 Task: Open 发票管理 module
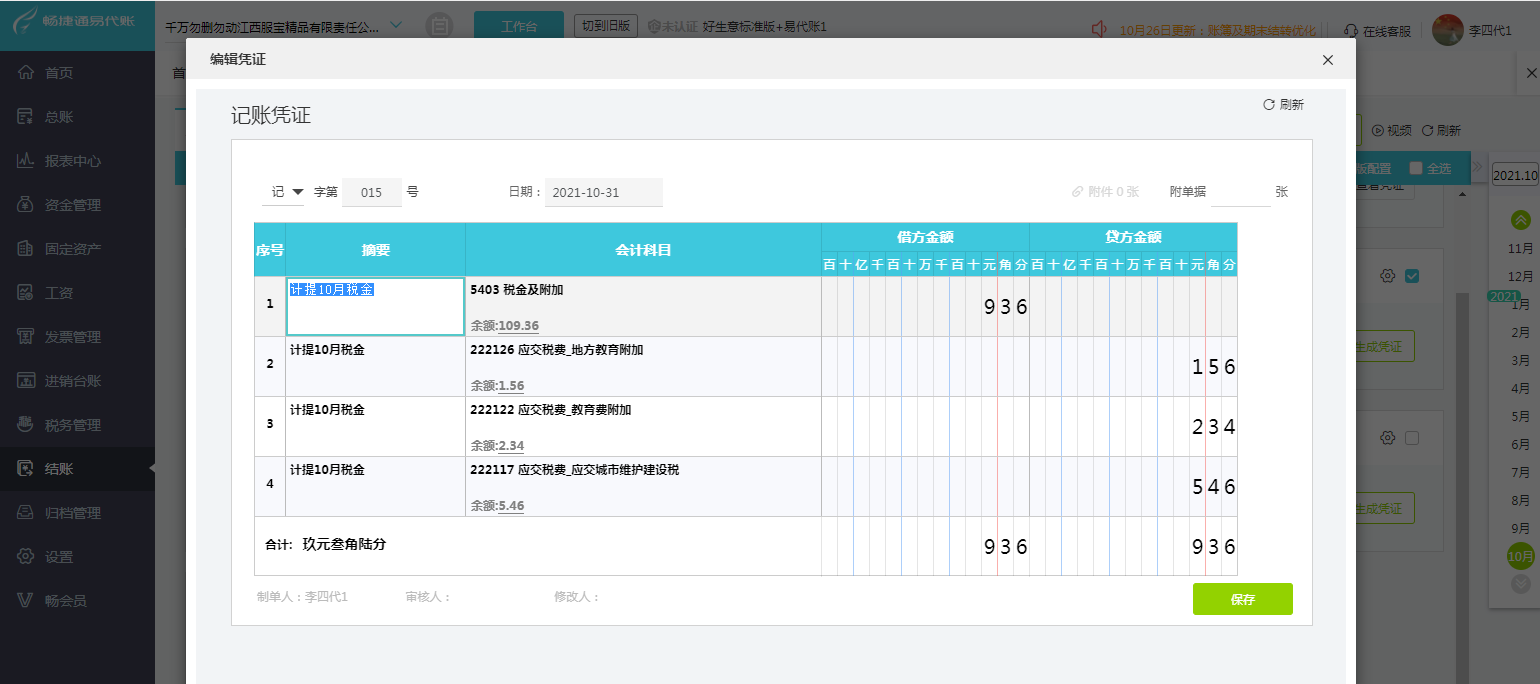pyautogui.click(x=77, y=337)
